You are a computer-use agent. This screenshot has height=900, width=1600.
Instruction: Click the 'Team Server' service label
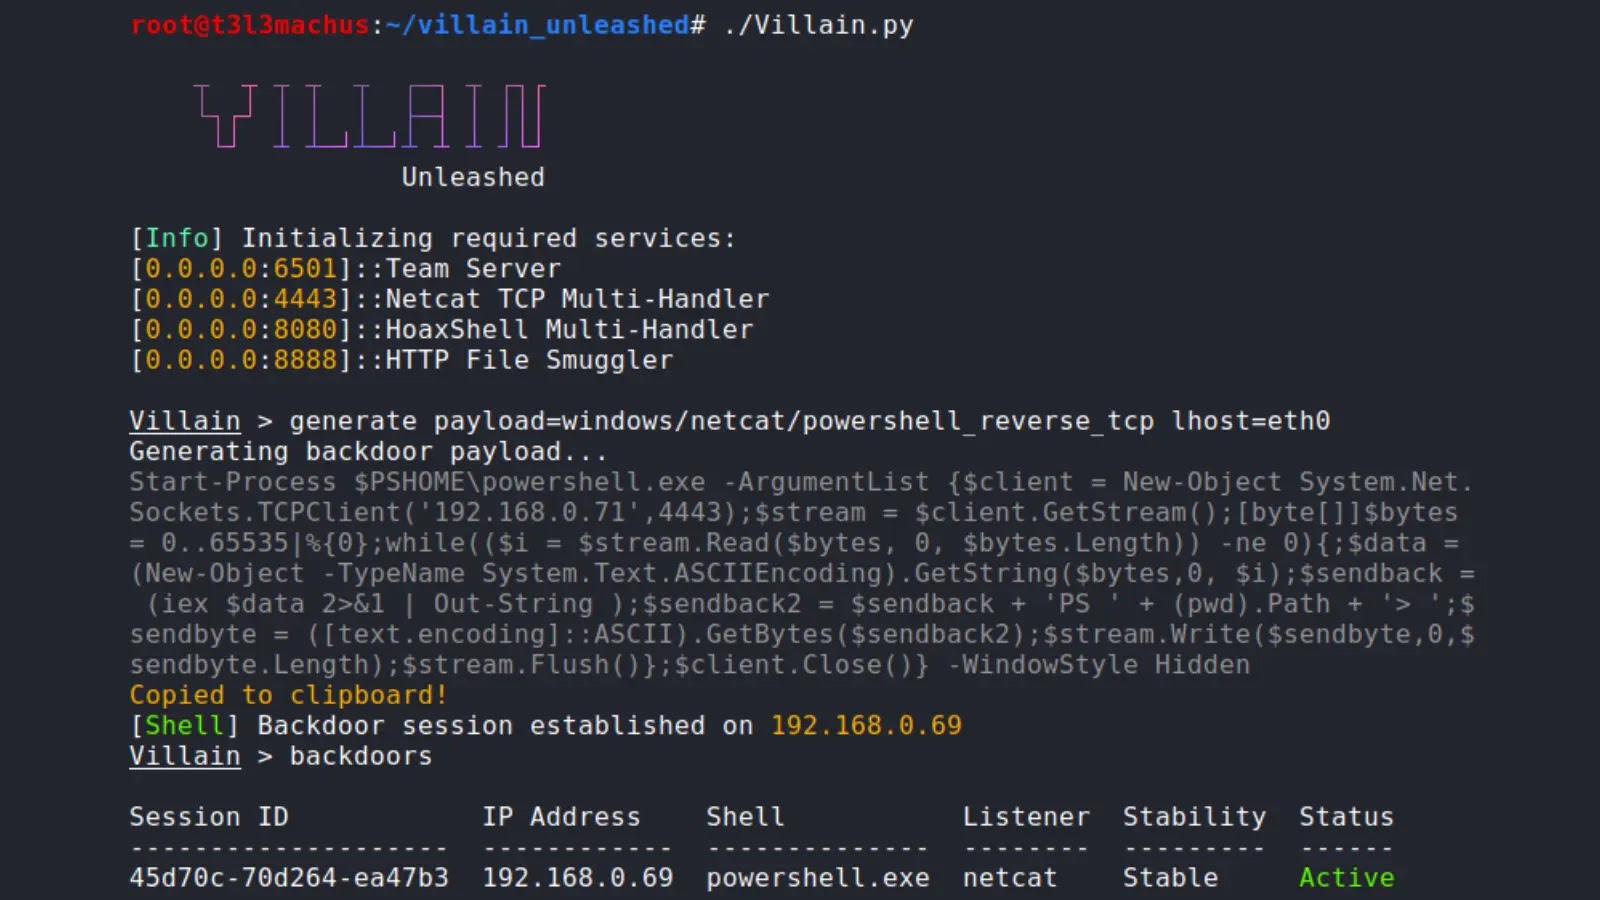[473, 268]
